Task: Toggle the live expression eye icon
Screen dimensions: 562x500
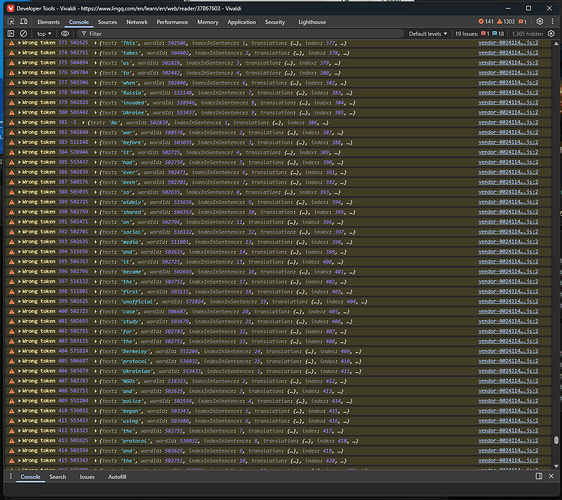Action: point(65,34)
